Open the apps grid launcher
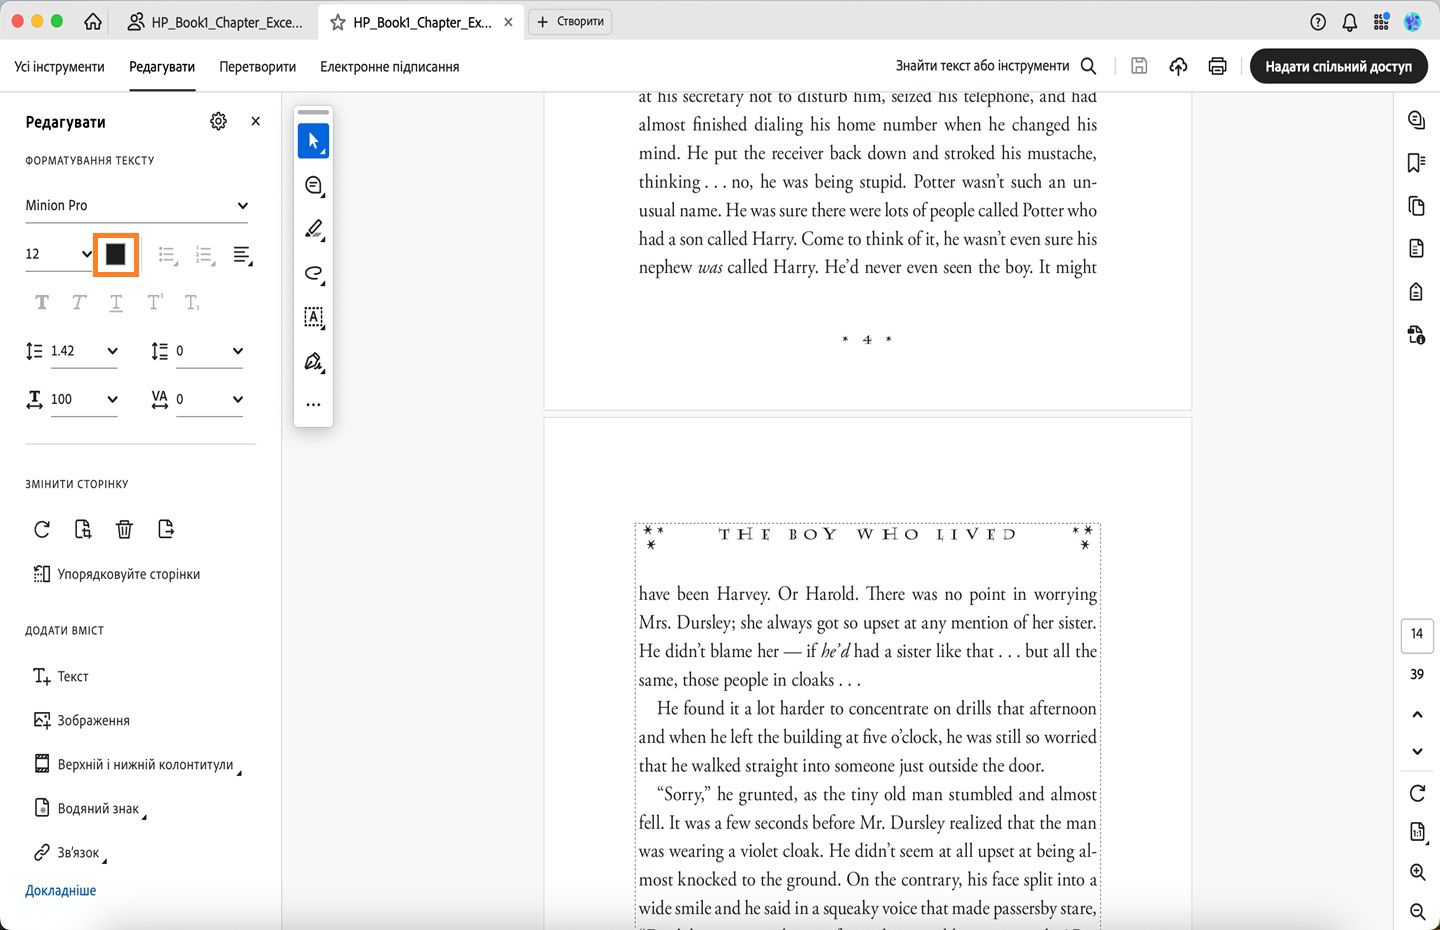1440x930 pixels. 1381,22
